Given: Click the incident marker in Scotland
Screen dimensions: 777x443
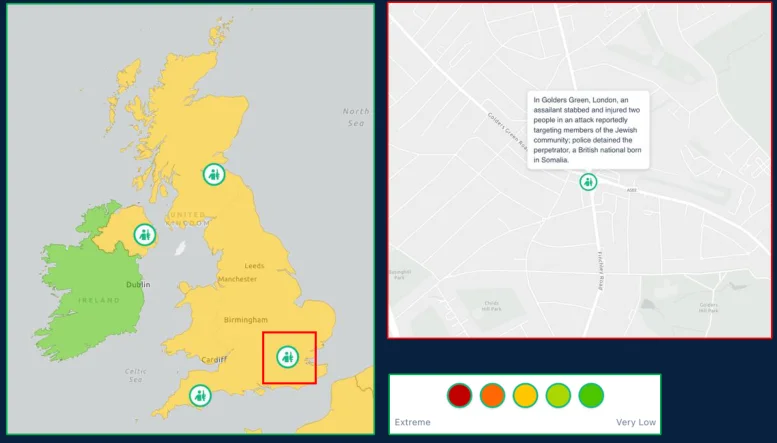Looking at the screenshot, I should tap(214, 174).
